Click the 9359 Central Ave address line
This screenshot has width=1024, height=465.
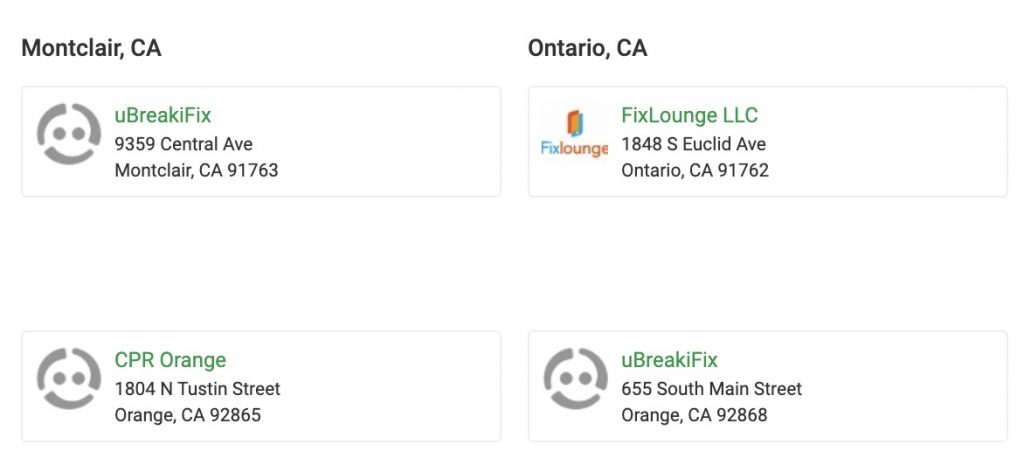click(x=184, y=144)
